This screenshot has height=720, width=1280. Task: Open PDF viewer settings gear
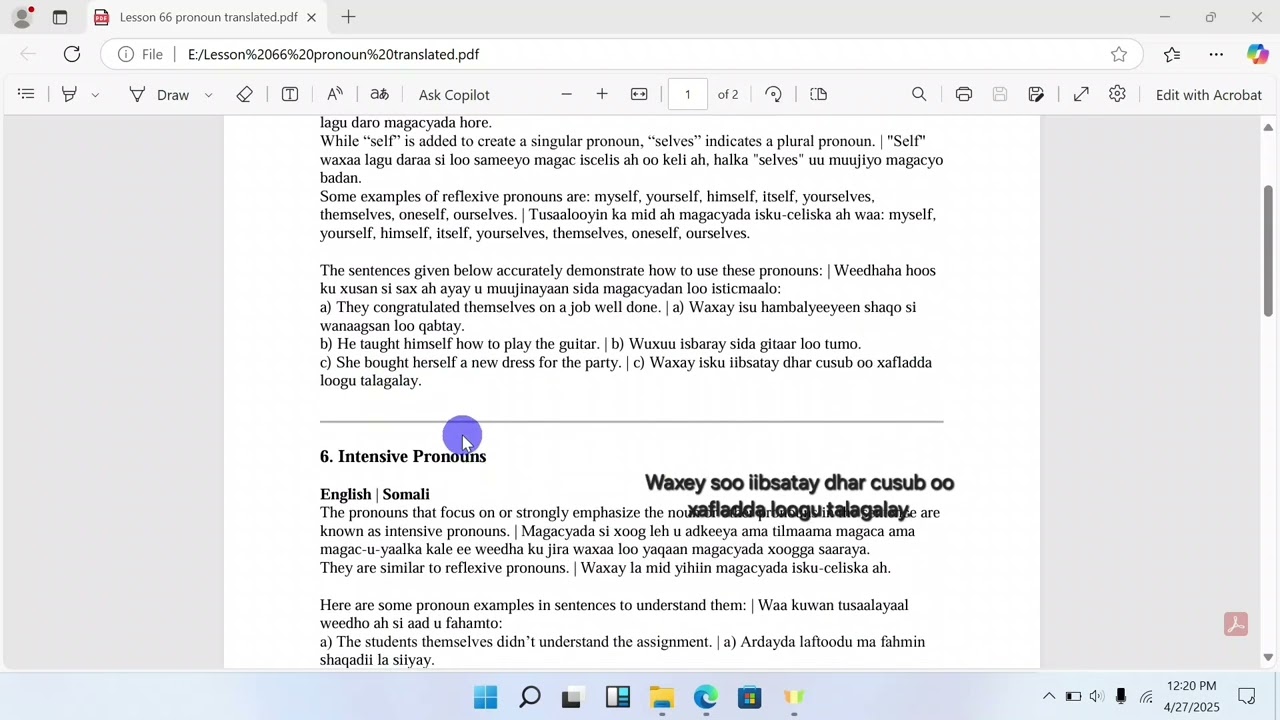coord(1117,94)
